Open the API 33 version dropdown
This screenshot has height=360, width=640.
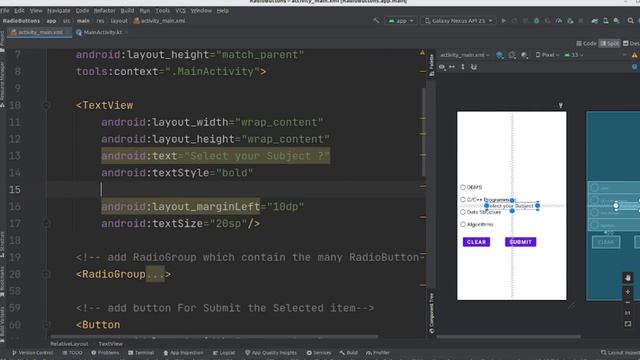point(573,55)
